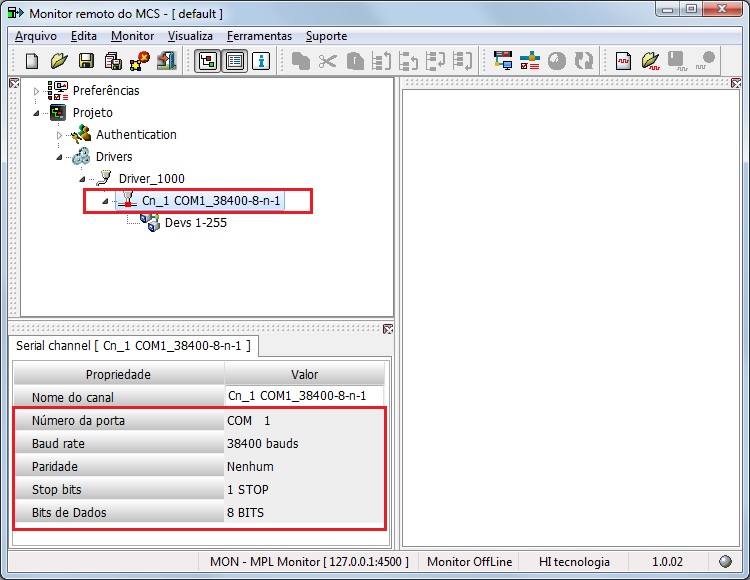750x580 pixels.
Task: Click the New file toolbar icon
Action: [32, 61]
